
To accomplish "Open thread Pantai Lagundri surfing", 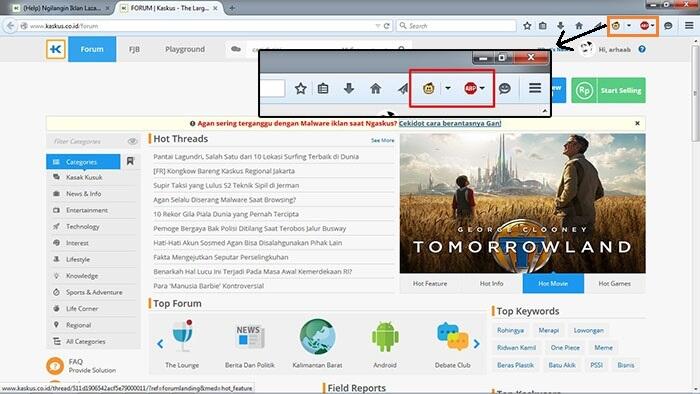I will pos(256,157).
